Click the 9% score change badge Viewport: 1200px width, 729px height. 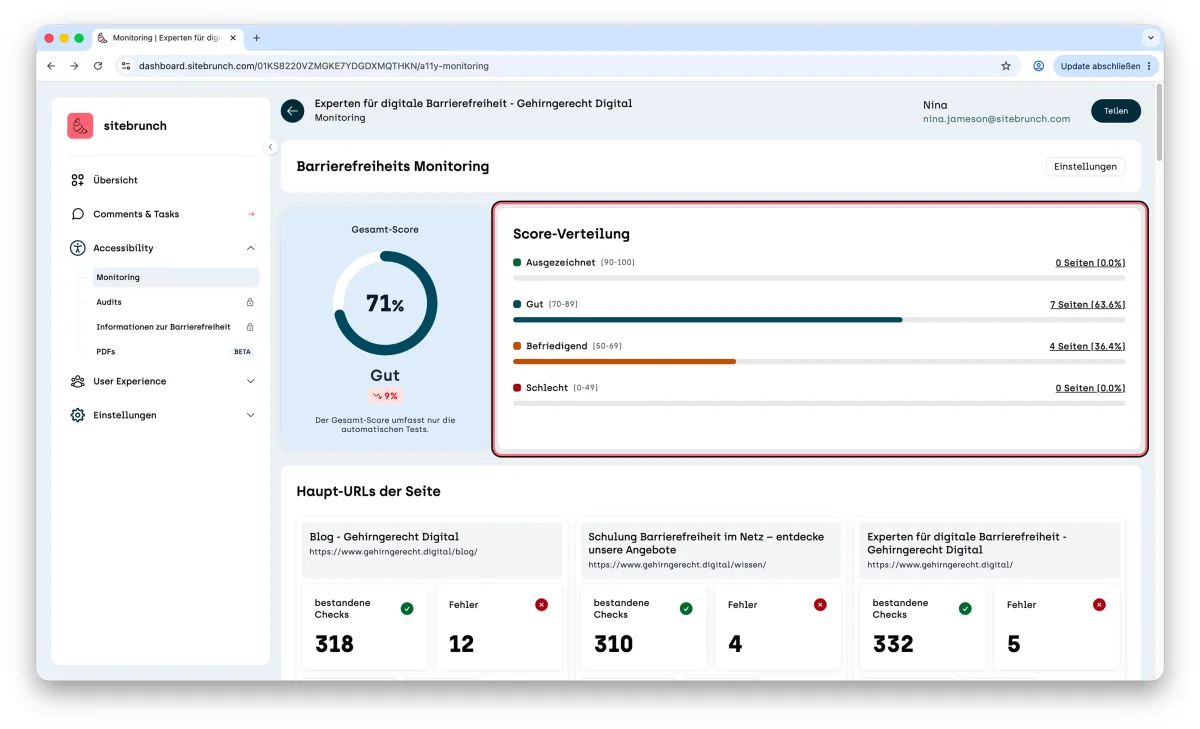click(385, 396)
